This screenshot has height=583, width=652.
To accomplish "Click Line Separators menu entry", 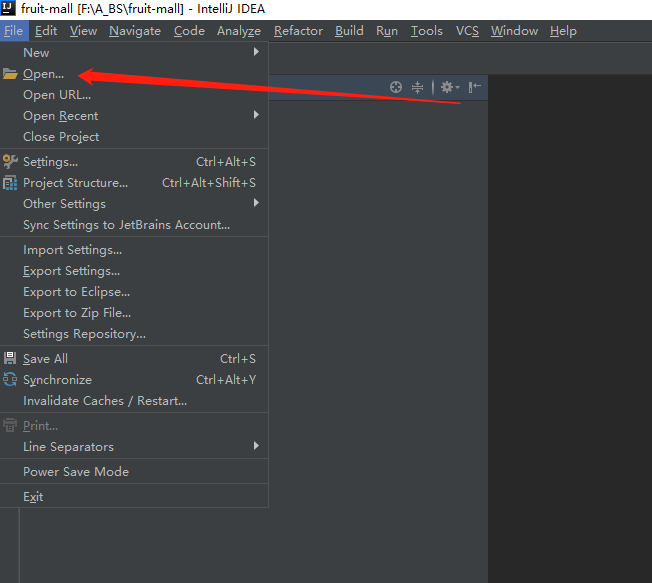I will pyautogui.click(x=134, y=447).
